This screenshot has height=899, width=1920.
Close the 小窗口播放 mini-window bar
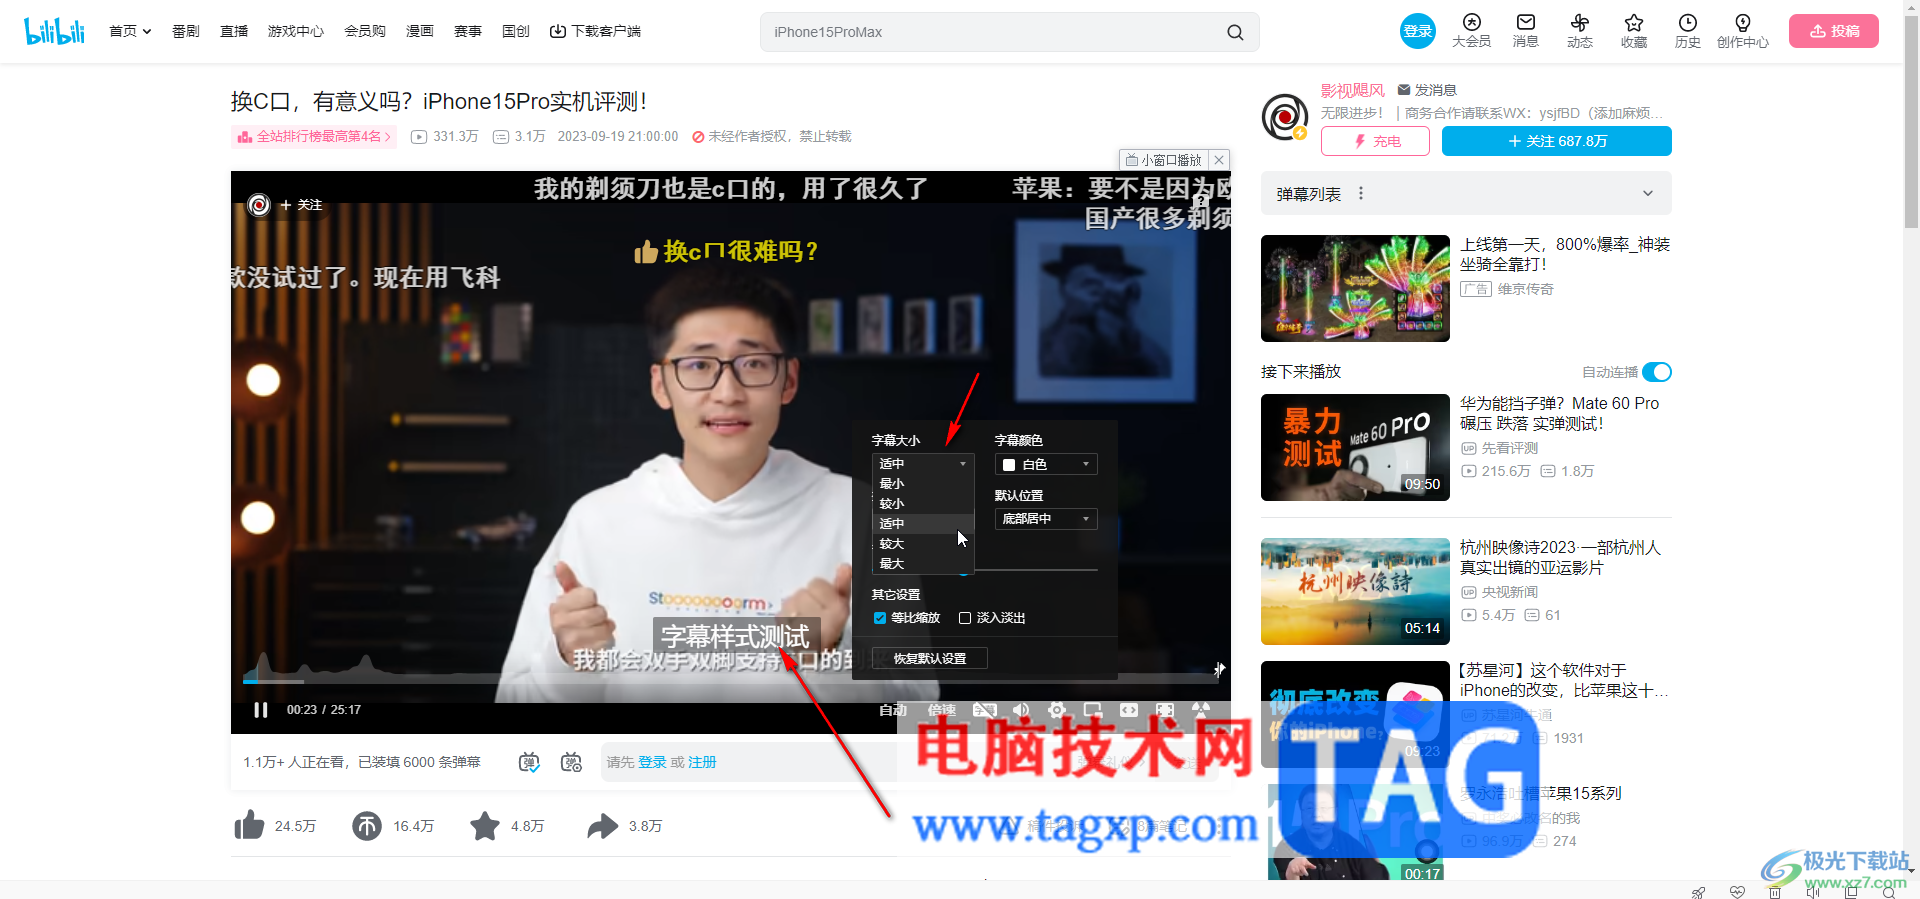pos(1219,160)
